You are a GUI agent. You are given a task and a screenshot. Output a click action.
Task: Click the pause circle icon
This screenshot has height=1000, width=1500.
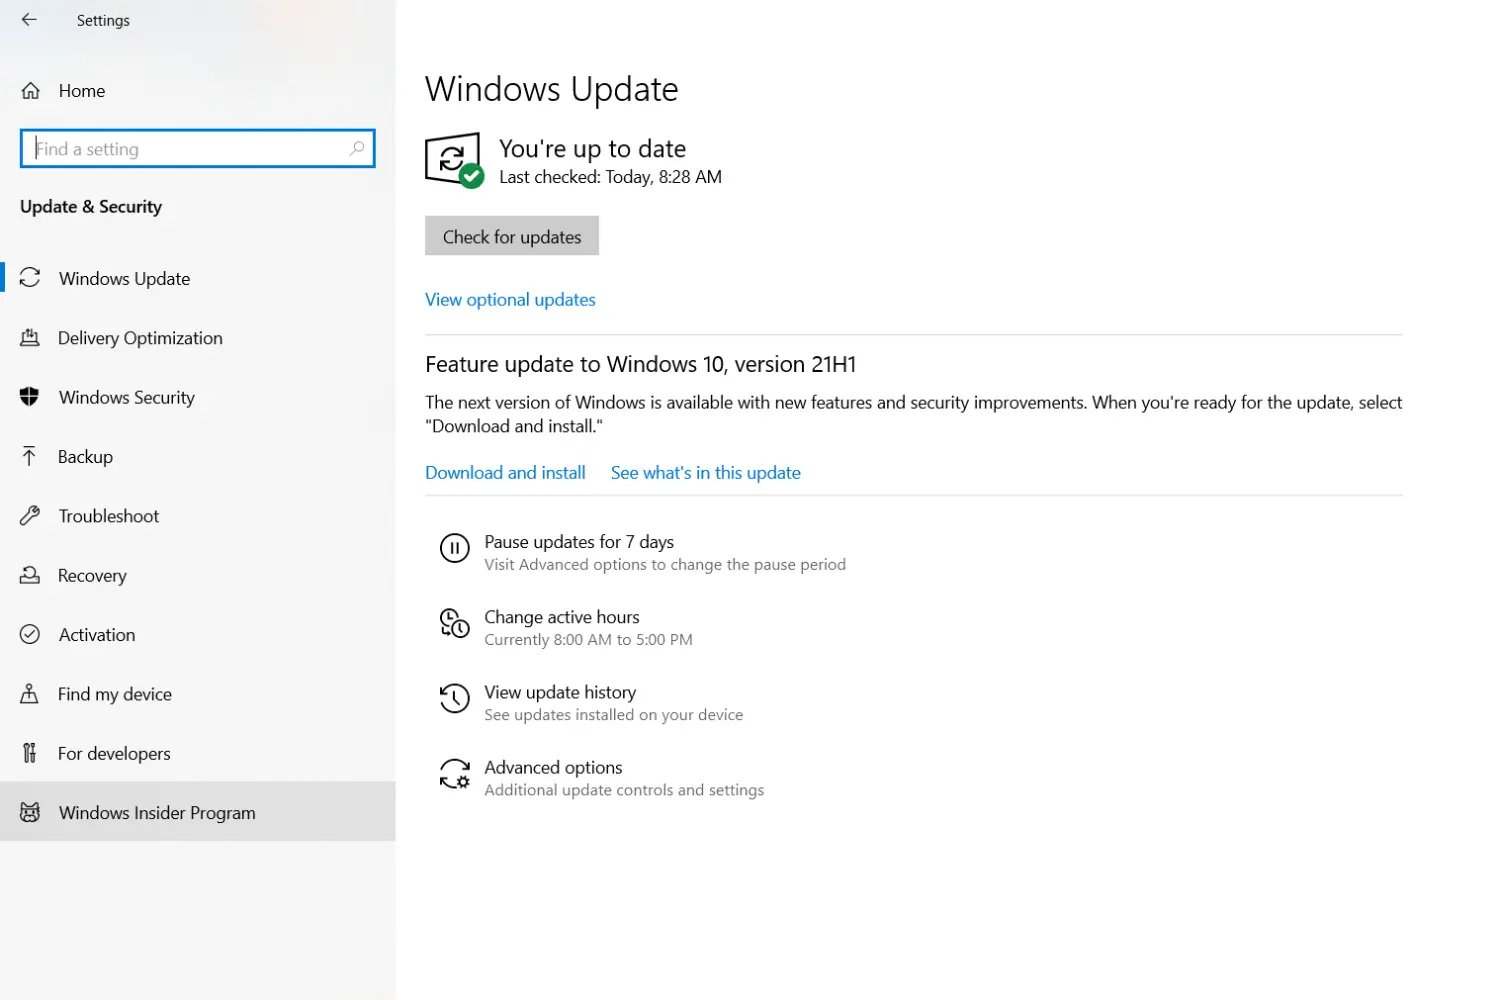(x=455, y=548)
